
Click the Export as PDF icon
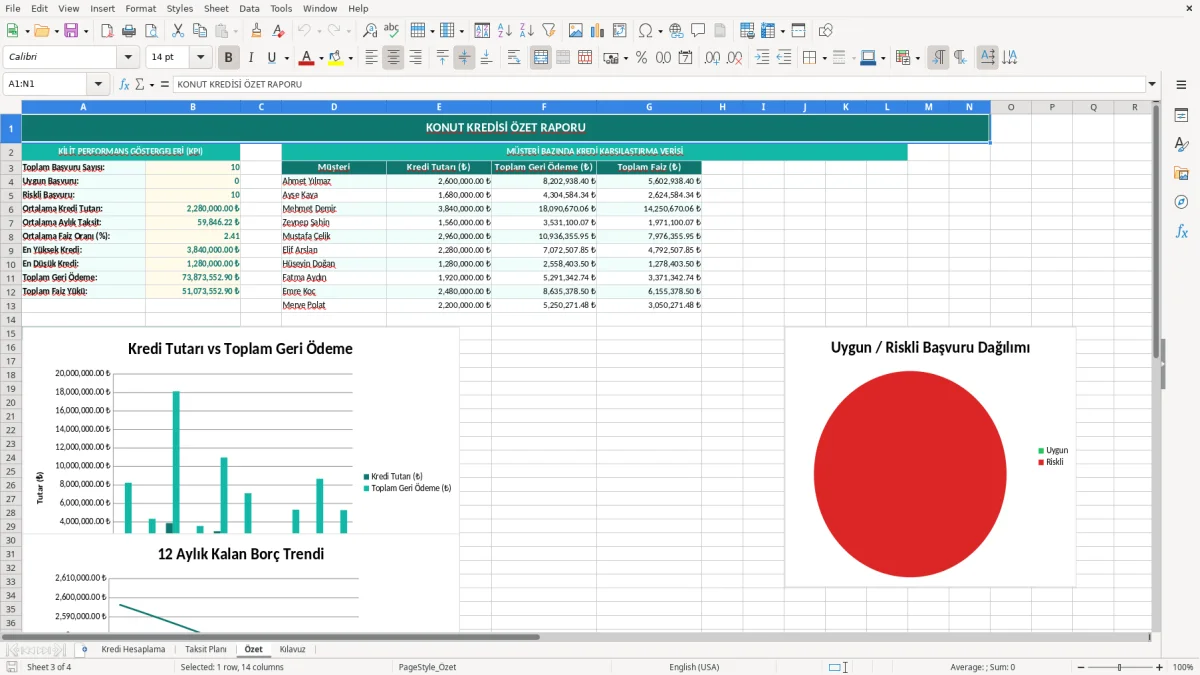point(107,31)
